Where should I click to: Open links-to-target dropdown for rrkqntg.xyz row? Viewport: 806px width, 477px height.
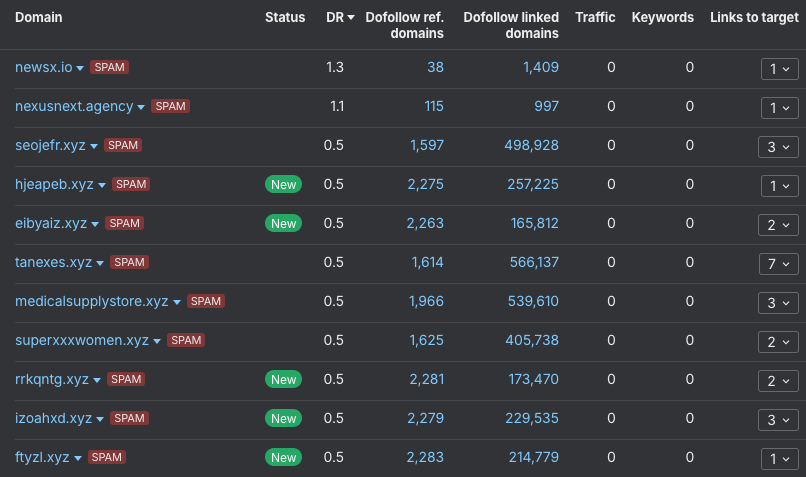(778, 381)
